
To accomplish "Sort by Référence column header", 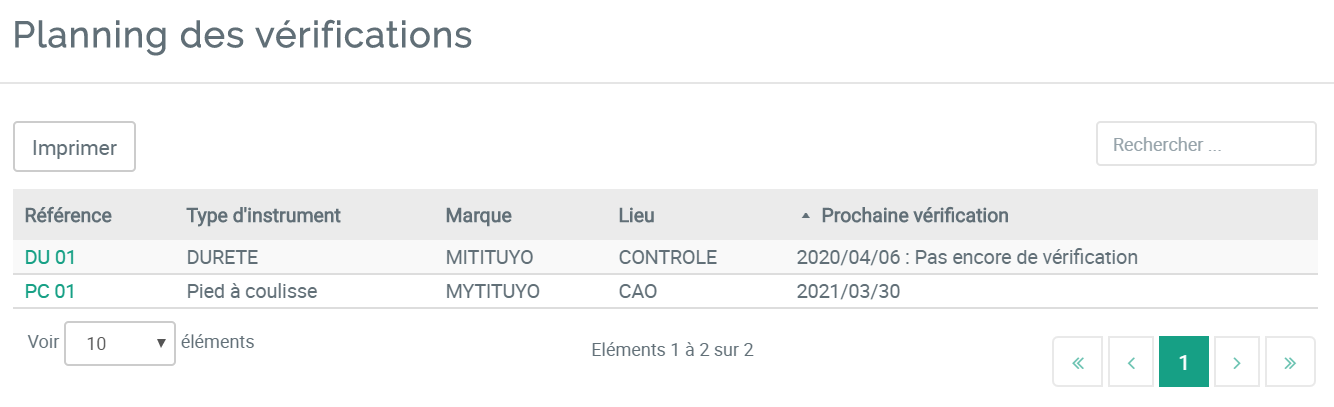I will click(68, 215).
